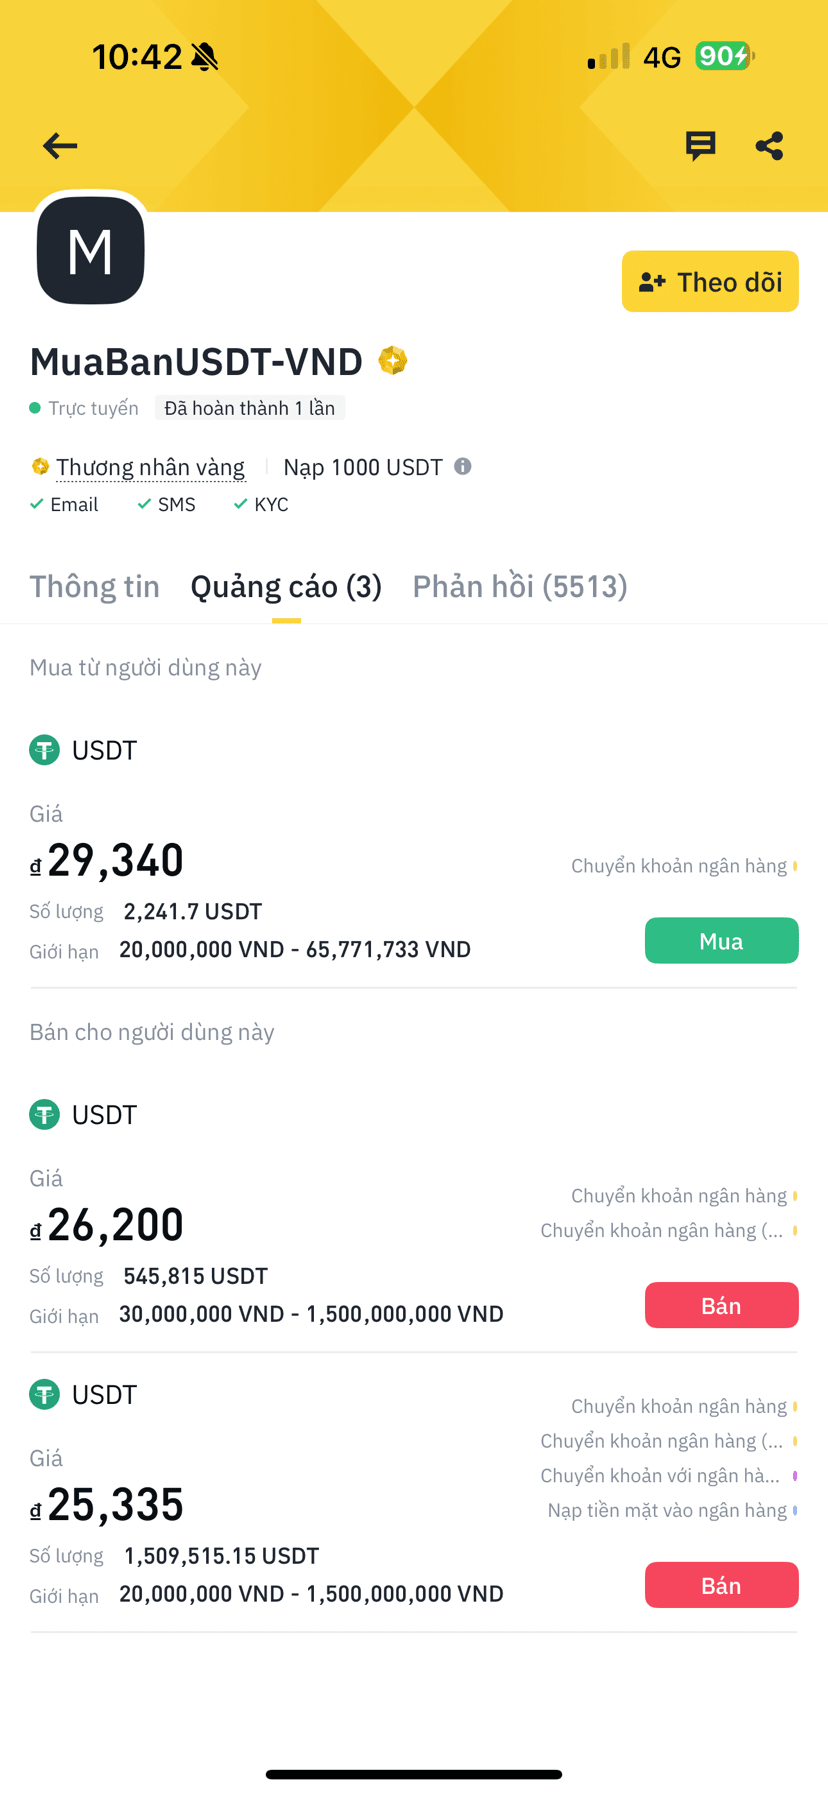Tap the back arrow icon
This screenshot has height=1795, width=828.
tap(60, 146)
